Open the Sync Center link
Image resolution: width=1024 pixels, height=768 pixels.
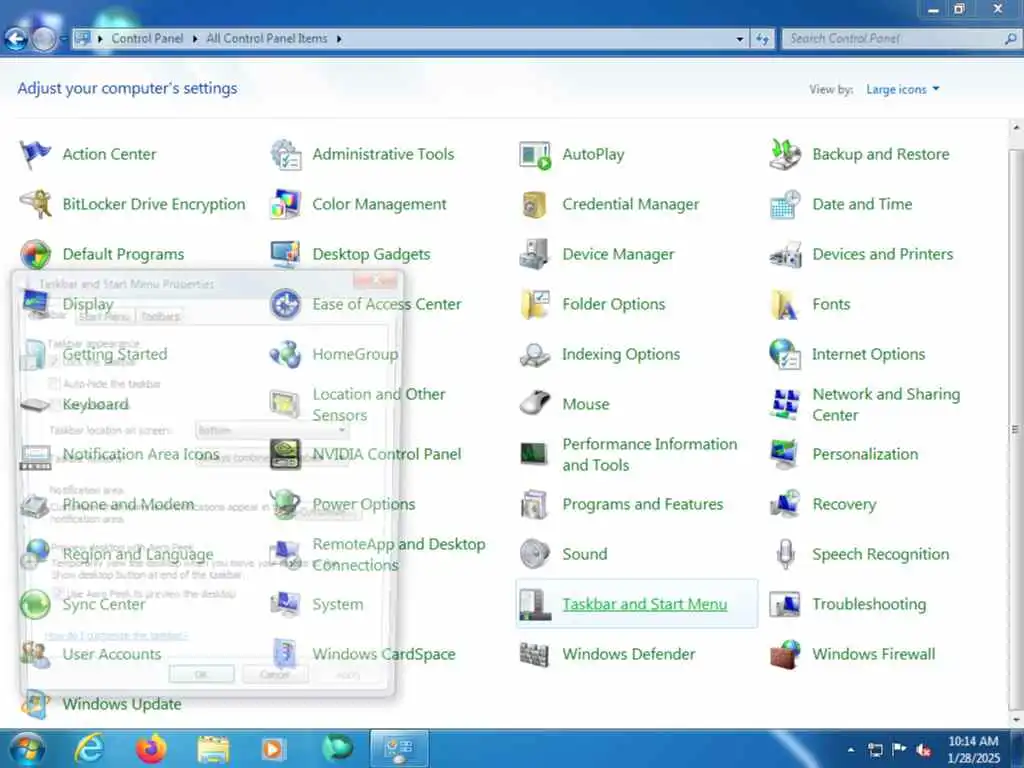point(104,604)
